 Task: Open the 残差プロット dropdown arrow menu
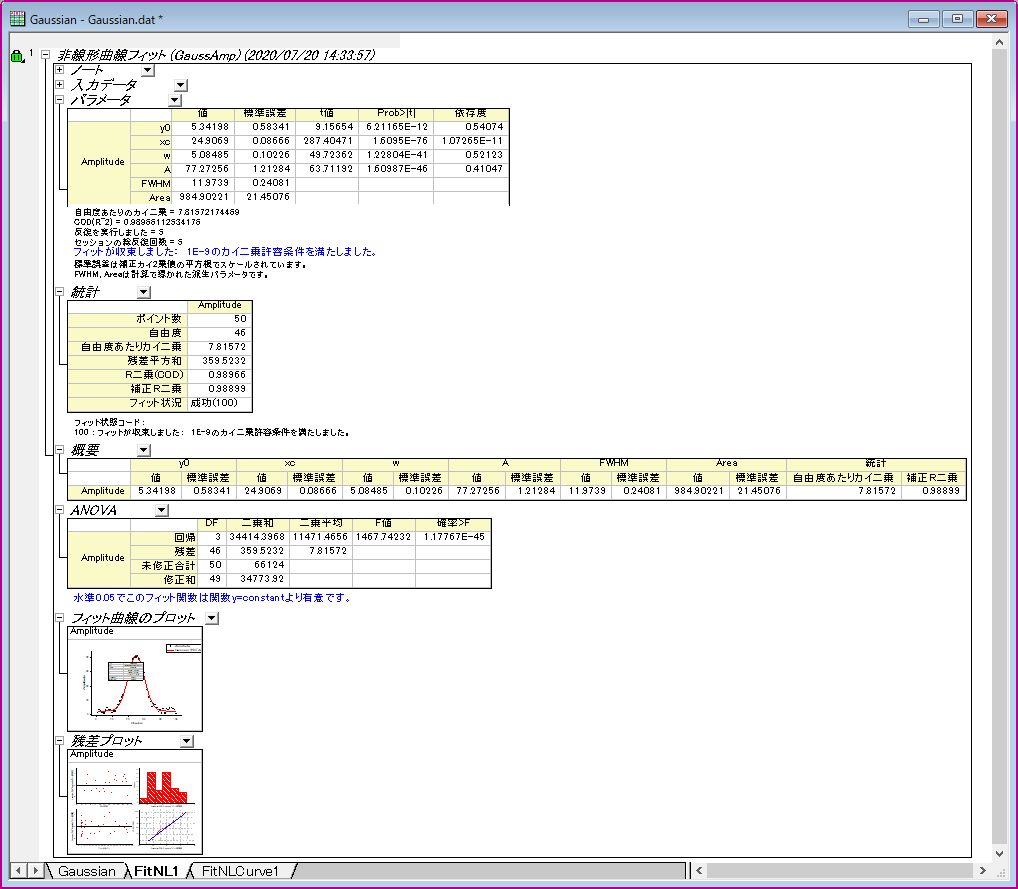187,741
